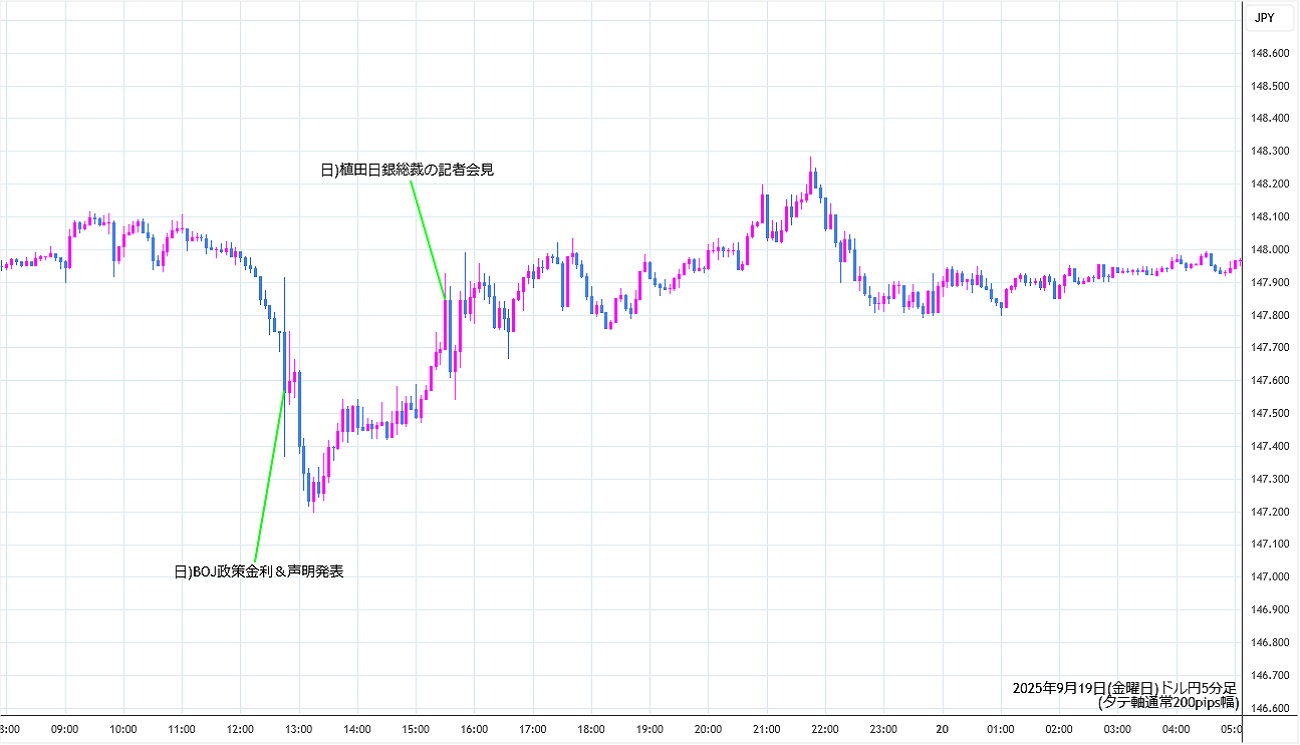
Task: Click the 11:00 time axis label
Action: (182, 729)
